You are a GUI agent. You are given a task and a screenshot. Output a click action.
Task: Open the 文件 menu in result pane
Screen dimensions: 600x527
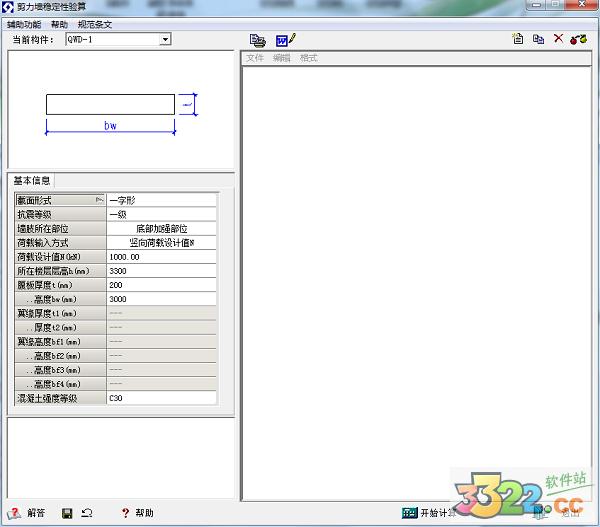(255, 58)
